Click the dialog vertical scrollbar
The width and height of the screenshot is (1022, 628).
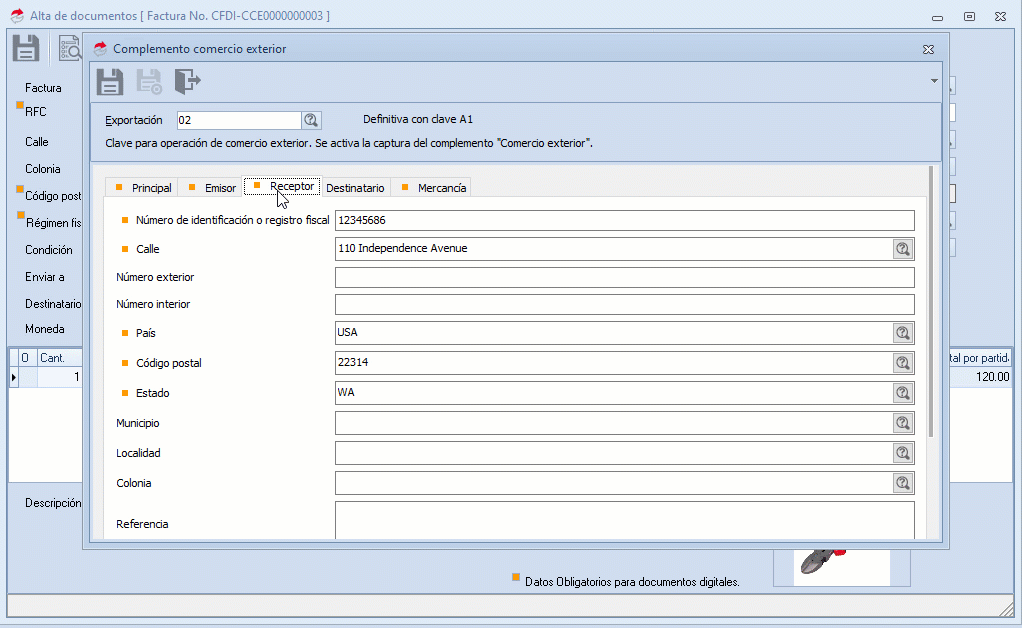[932, 300]
